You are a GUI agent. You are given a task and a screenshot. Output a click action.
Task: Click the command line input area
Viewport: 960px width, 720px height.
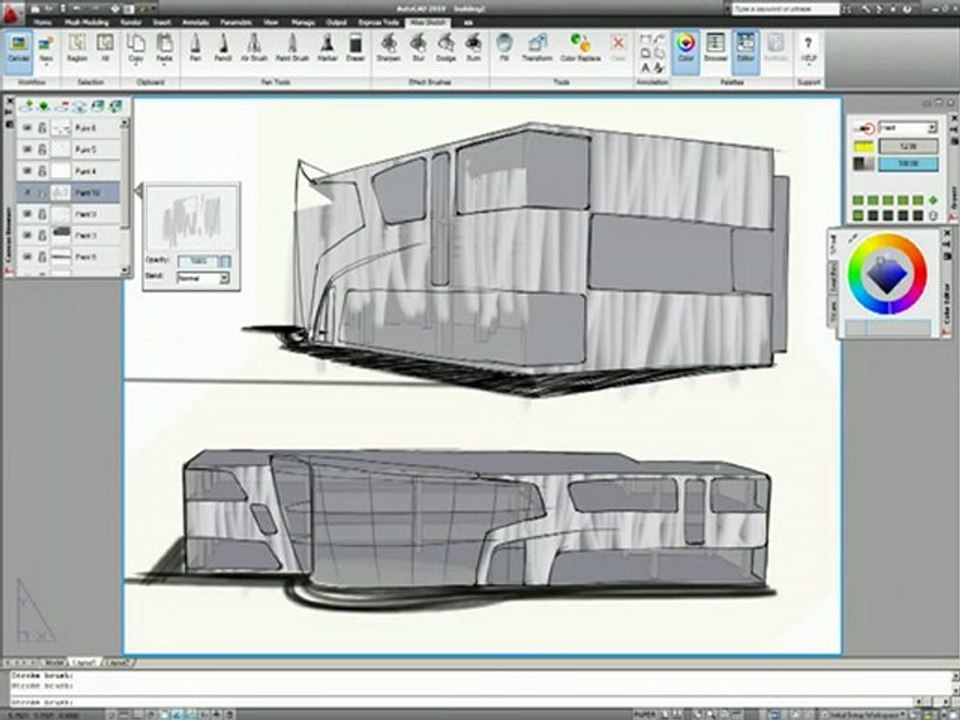[465, 702]
